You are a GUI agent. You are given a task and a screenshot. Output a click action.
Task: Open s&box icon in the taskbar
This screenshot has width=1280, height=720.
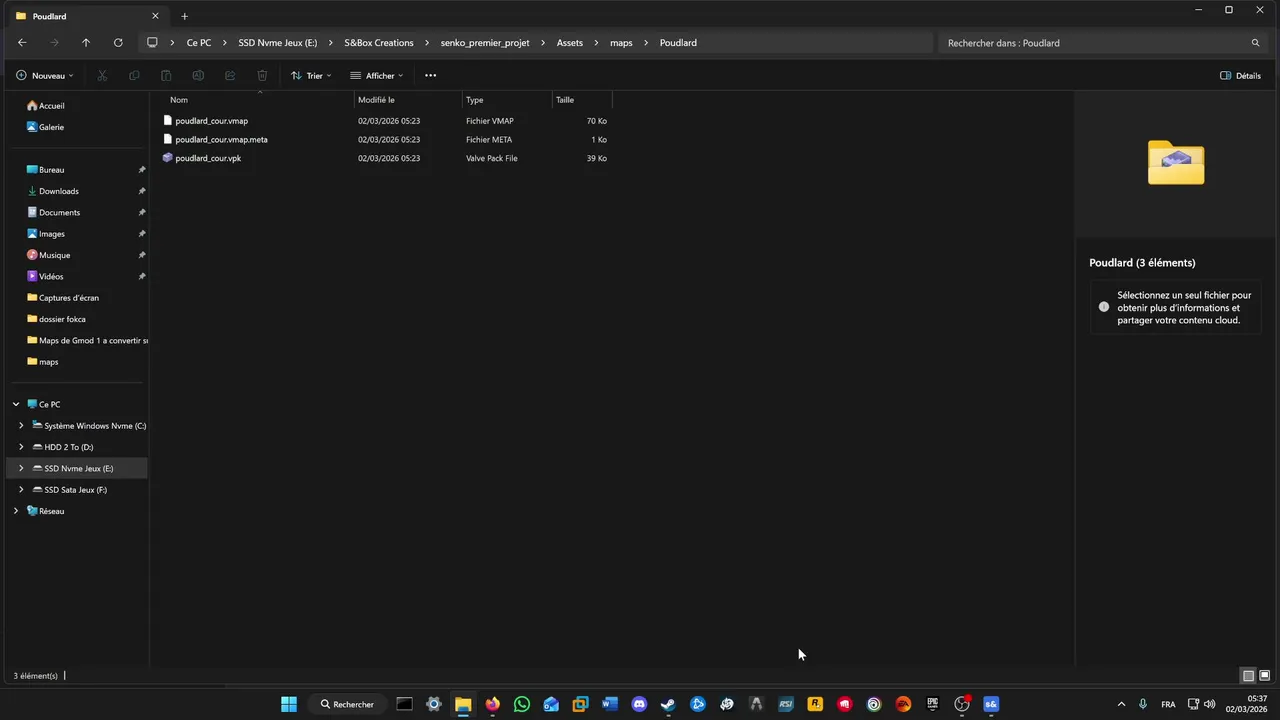click(x=991, y=704)
